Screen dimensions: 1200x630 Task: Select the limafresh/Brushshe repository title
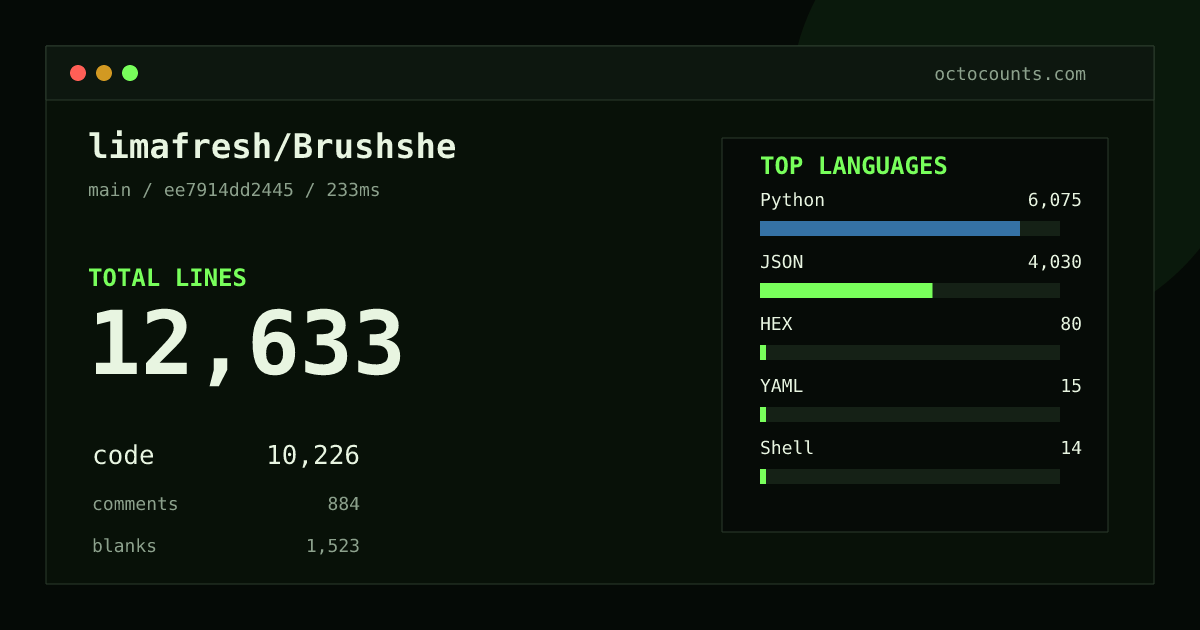(x=272, y=147)
